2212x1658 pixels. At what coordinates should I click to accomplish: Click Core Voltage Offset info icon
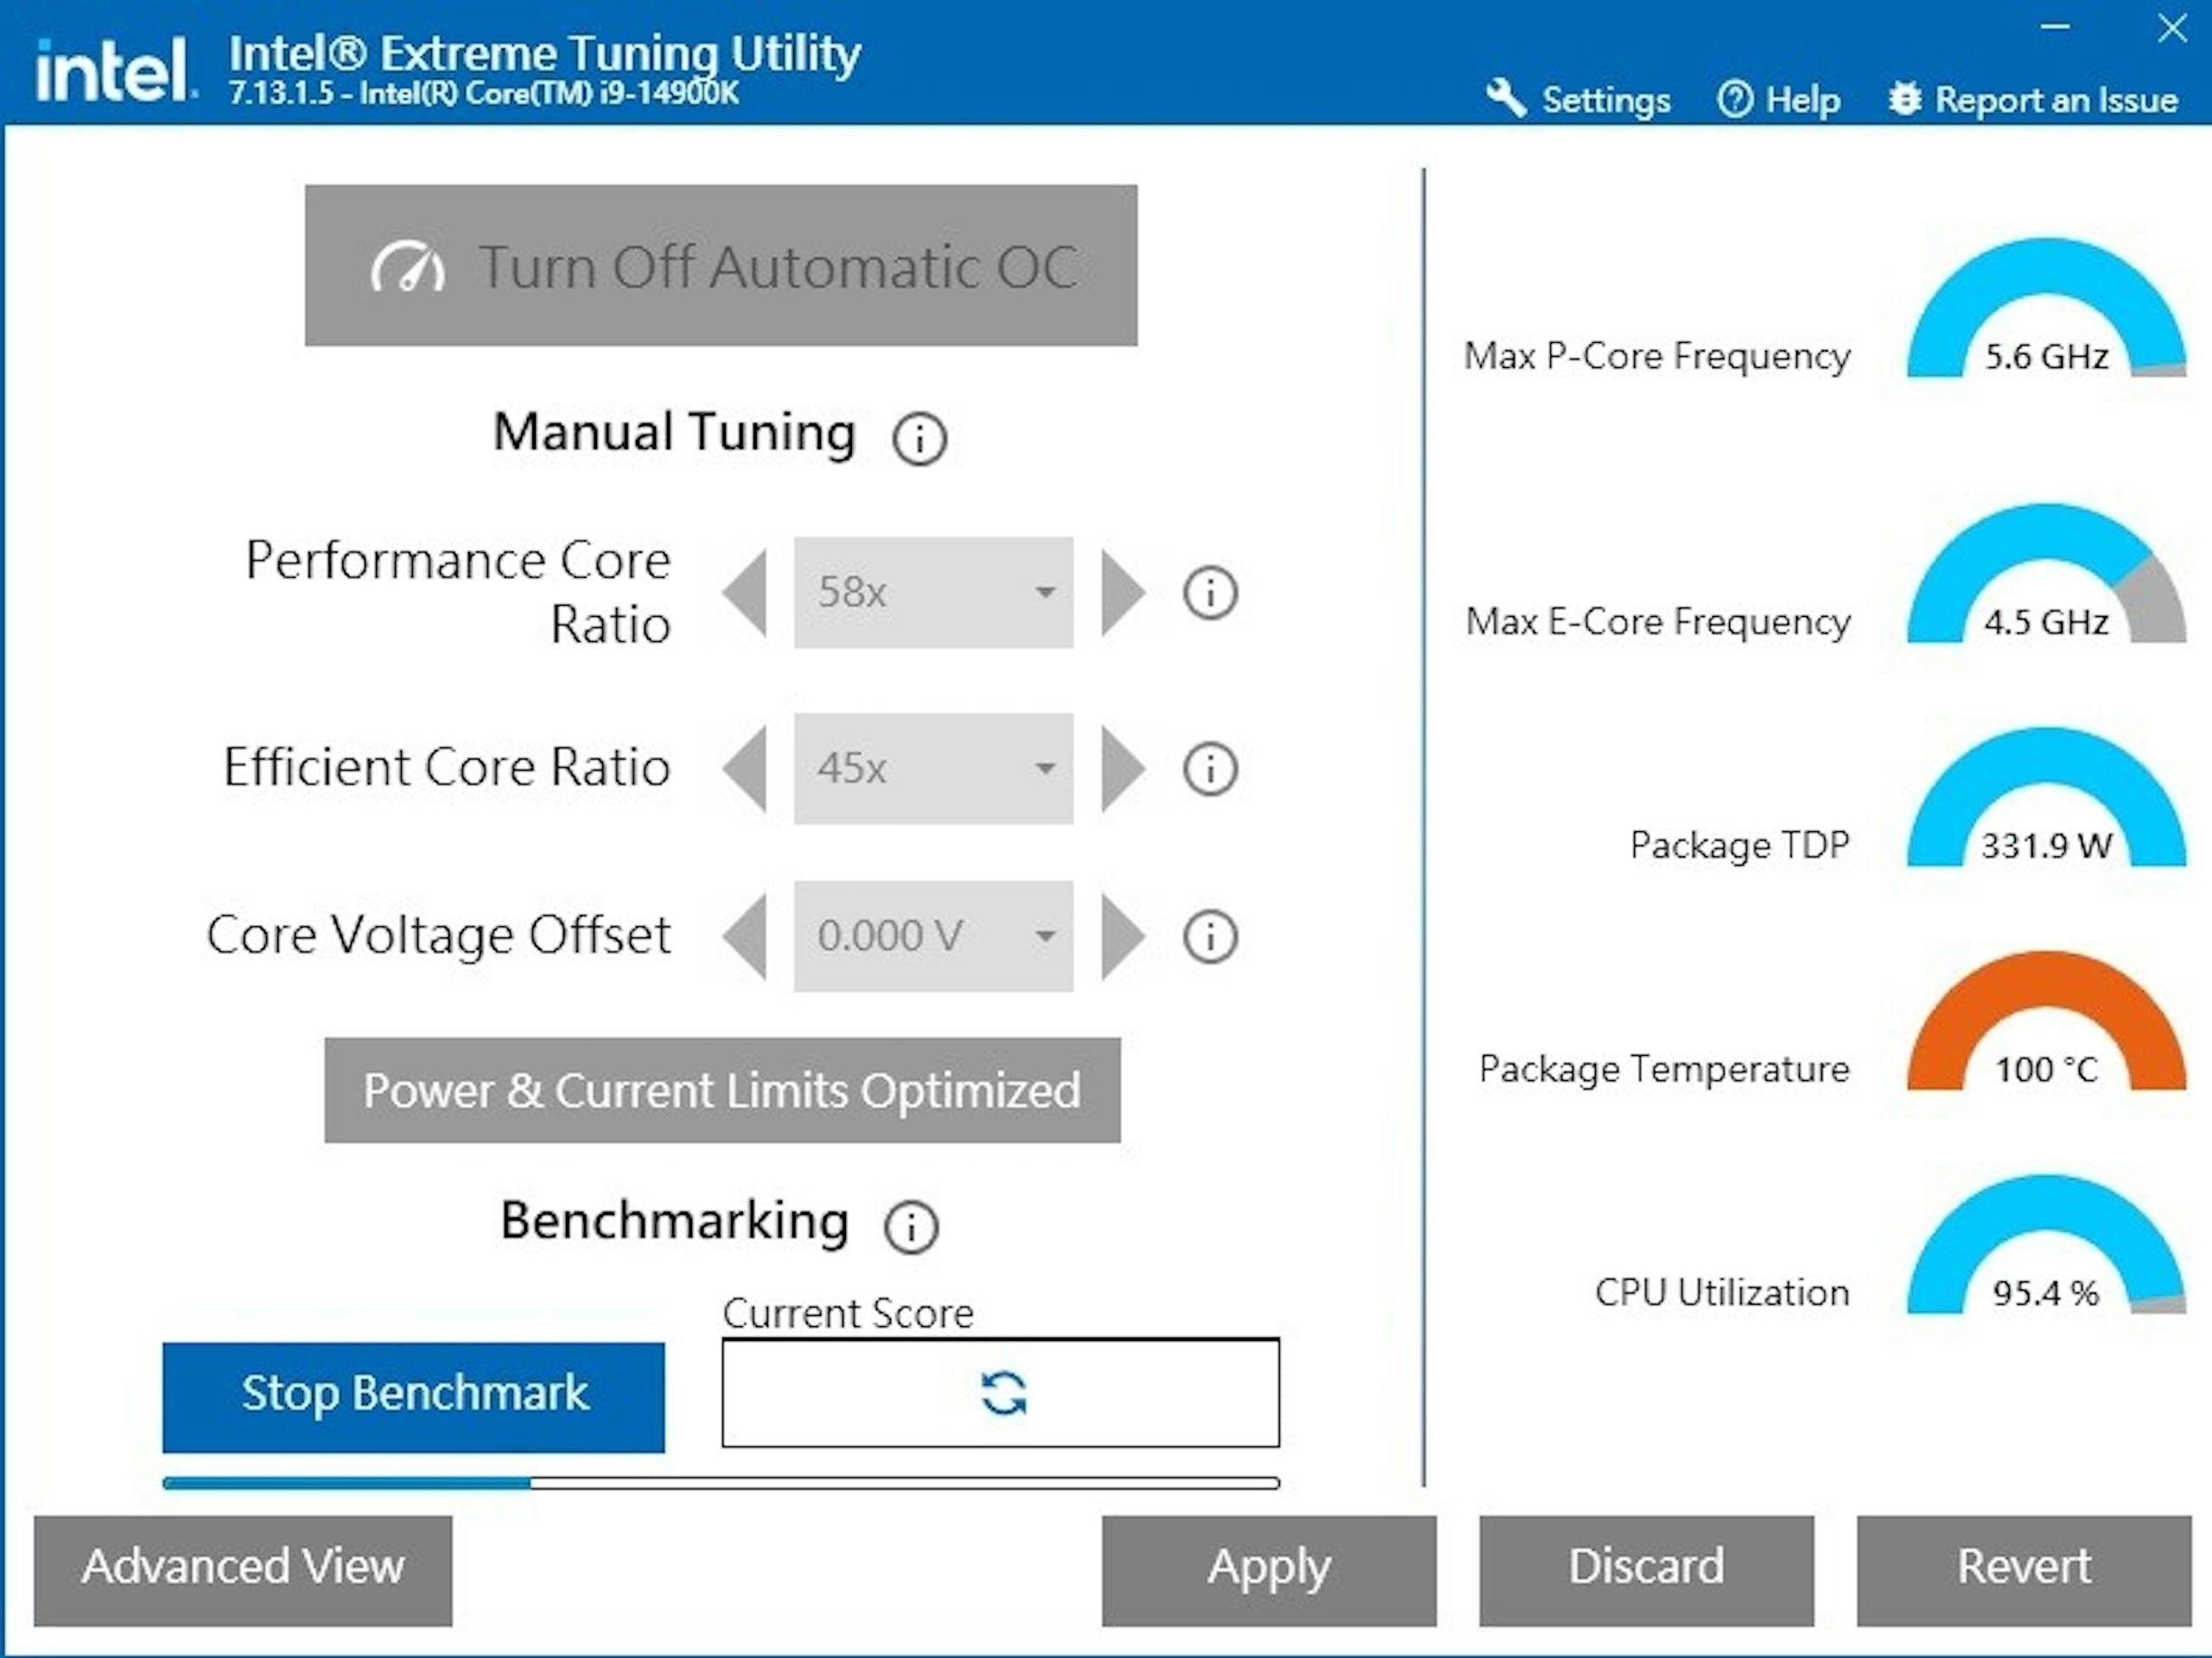[x=1210, y=937]
